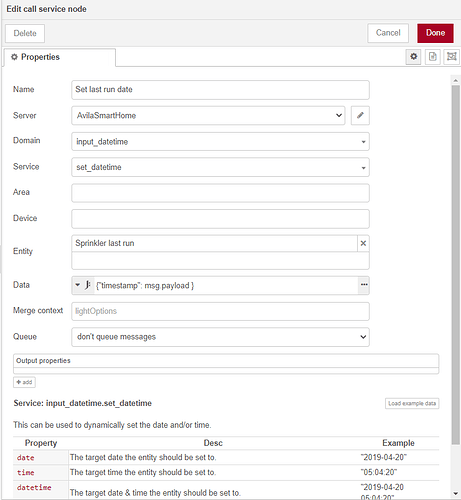Viewport: 461px width, 500px height.
Task: Click the Merge context field
Action: pyautogui.click(x=220, y=311)
